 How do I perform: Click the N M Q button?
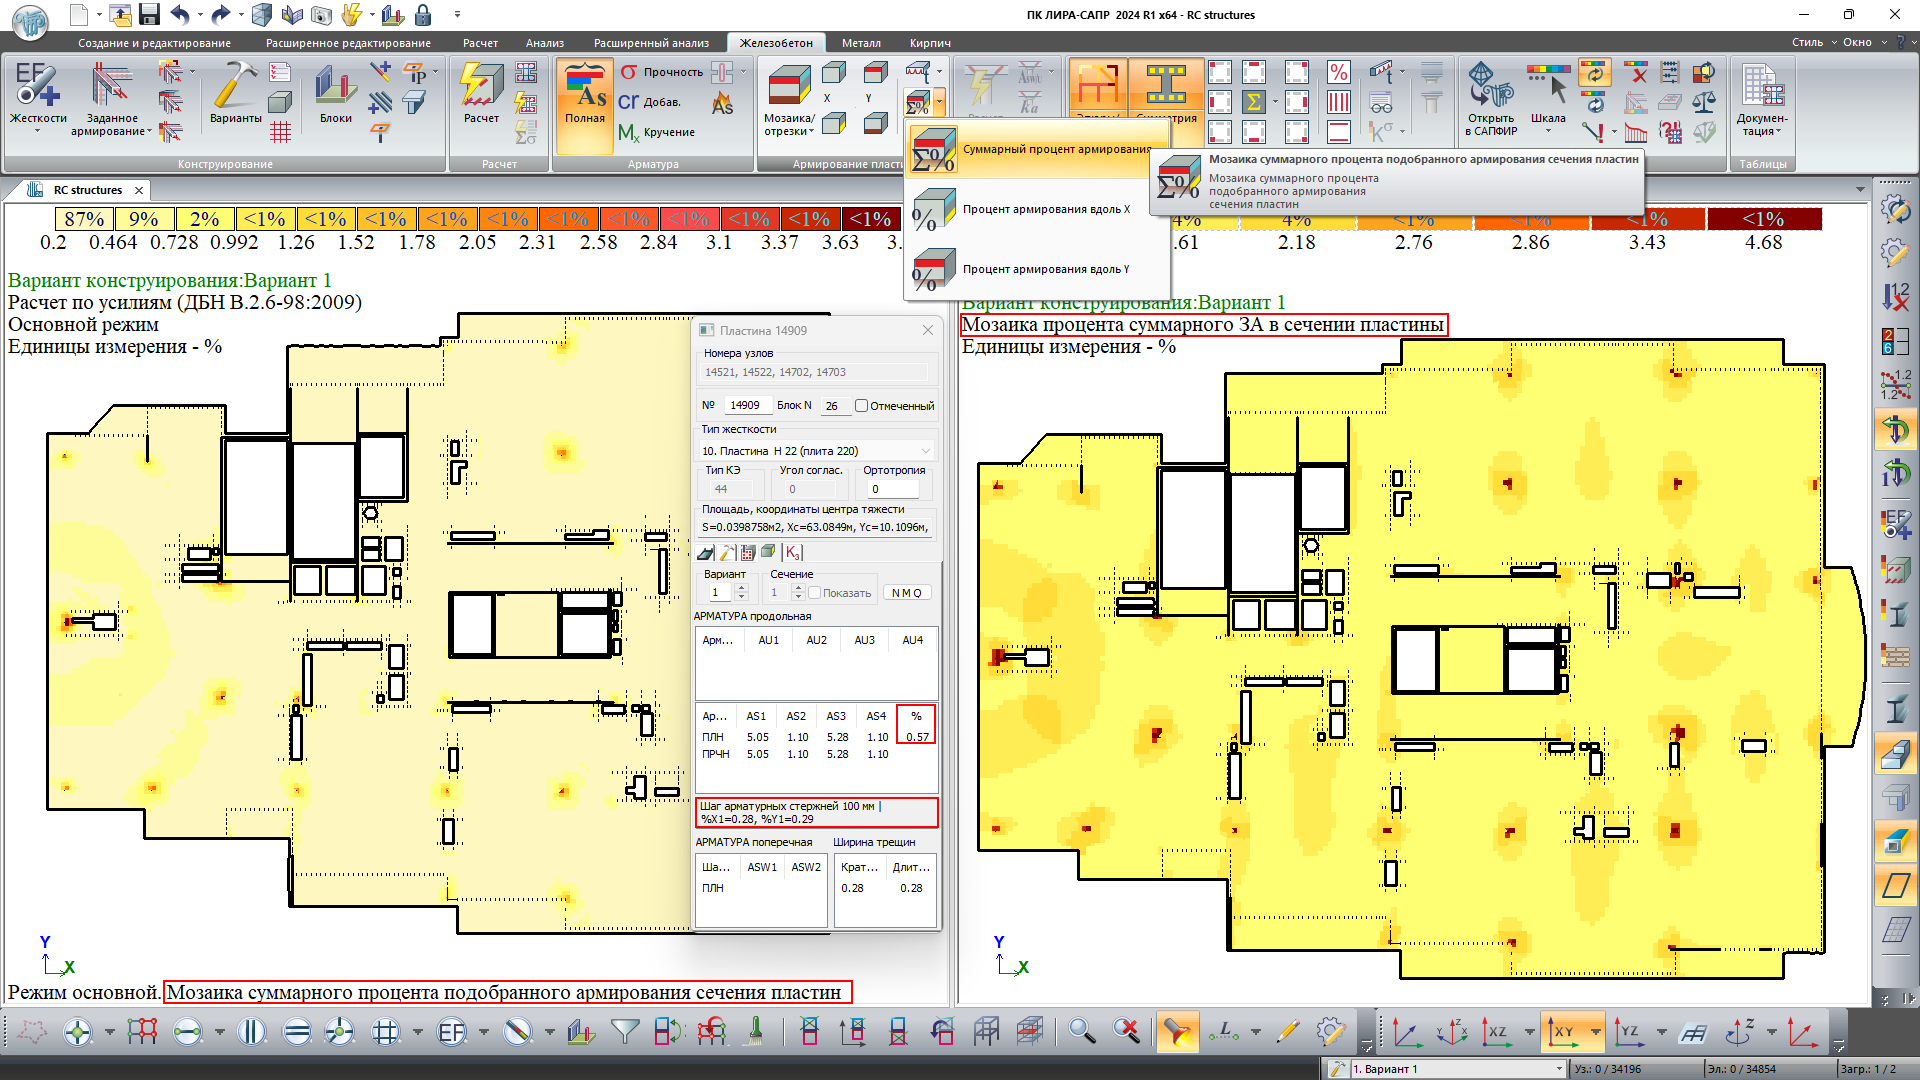pos(906,593)
